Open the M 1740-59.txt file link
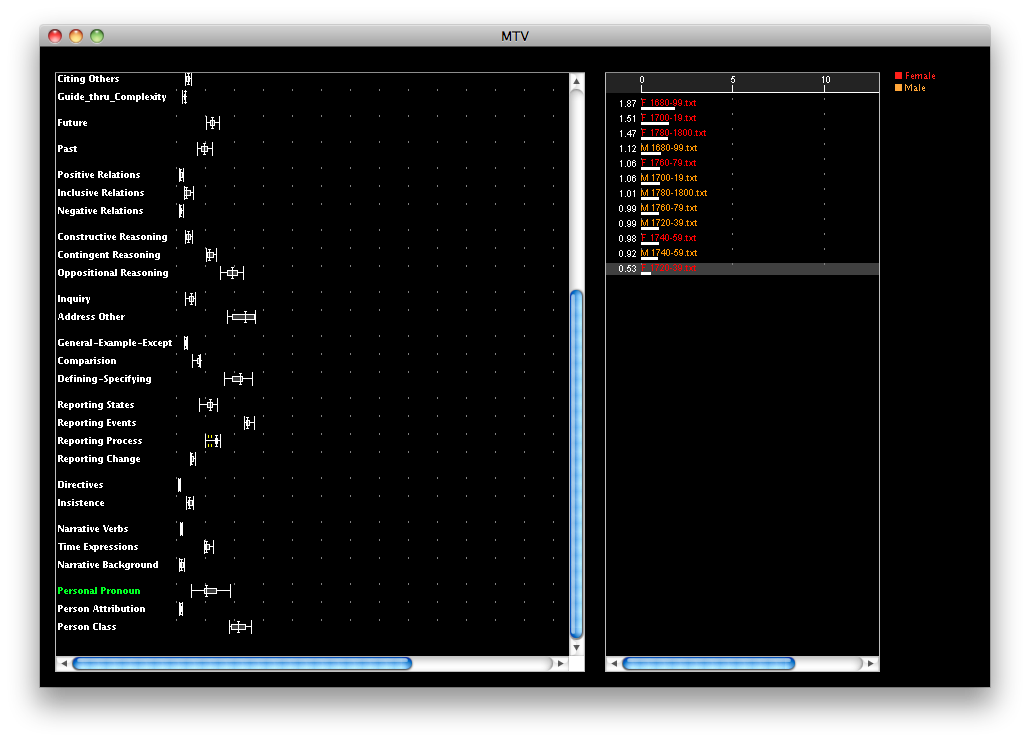This screenshot has width=1030, height=742. 669,253
